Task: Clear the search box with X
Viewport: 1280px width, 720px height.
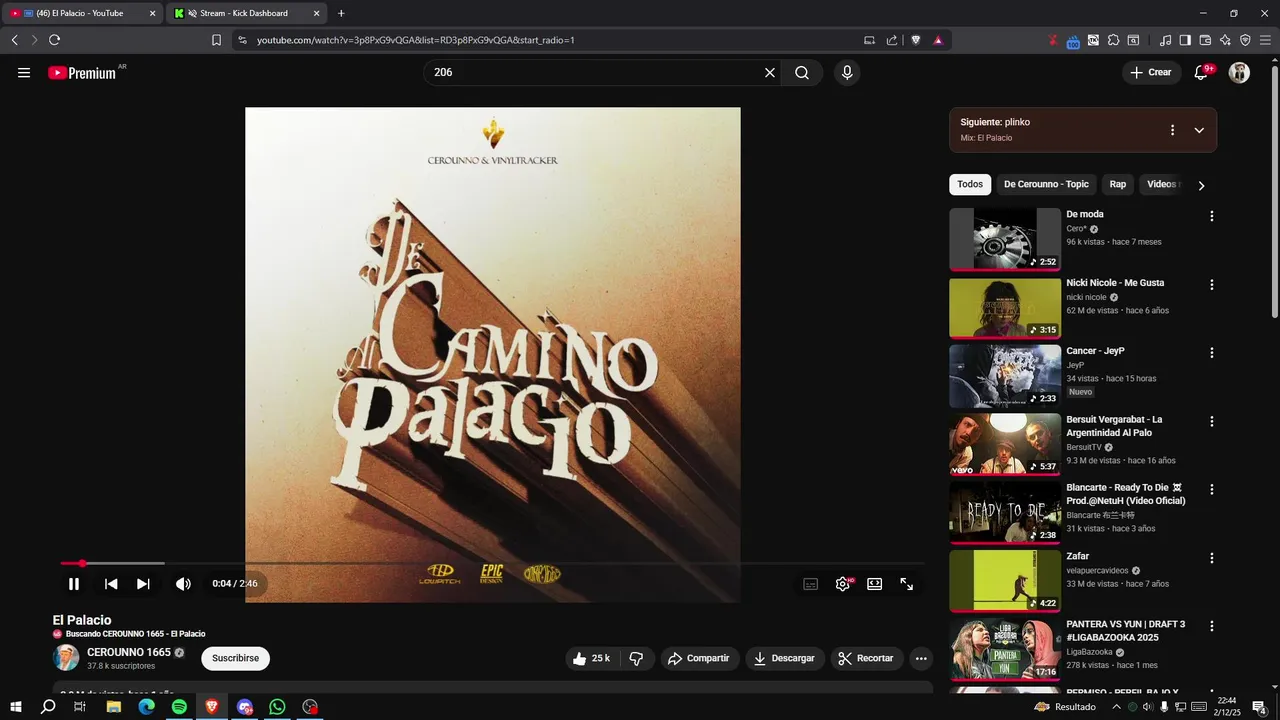Action: pyautogui.click(x=770, y=73)
